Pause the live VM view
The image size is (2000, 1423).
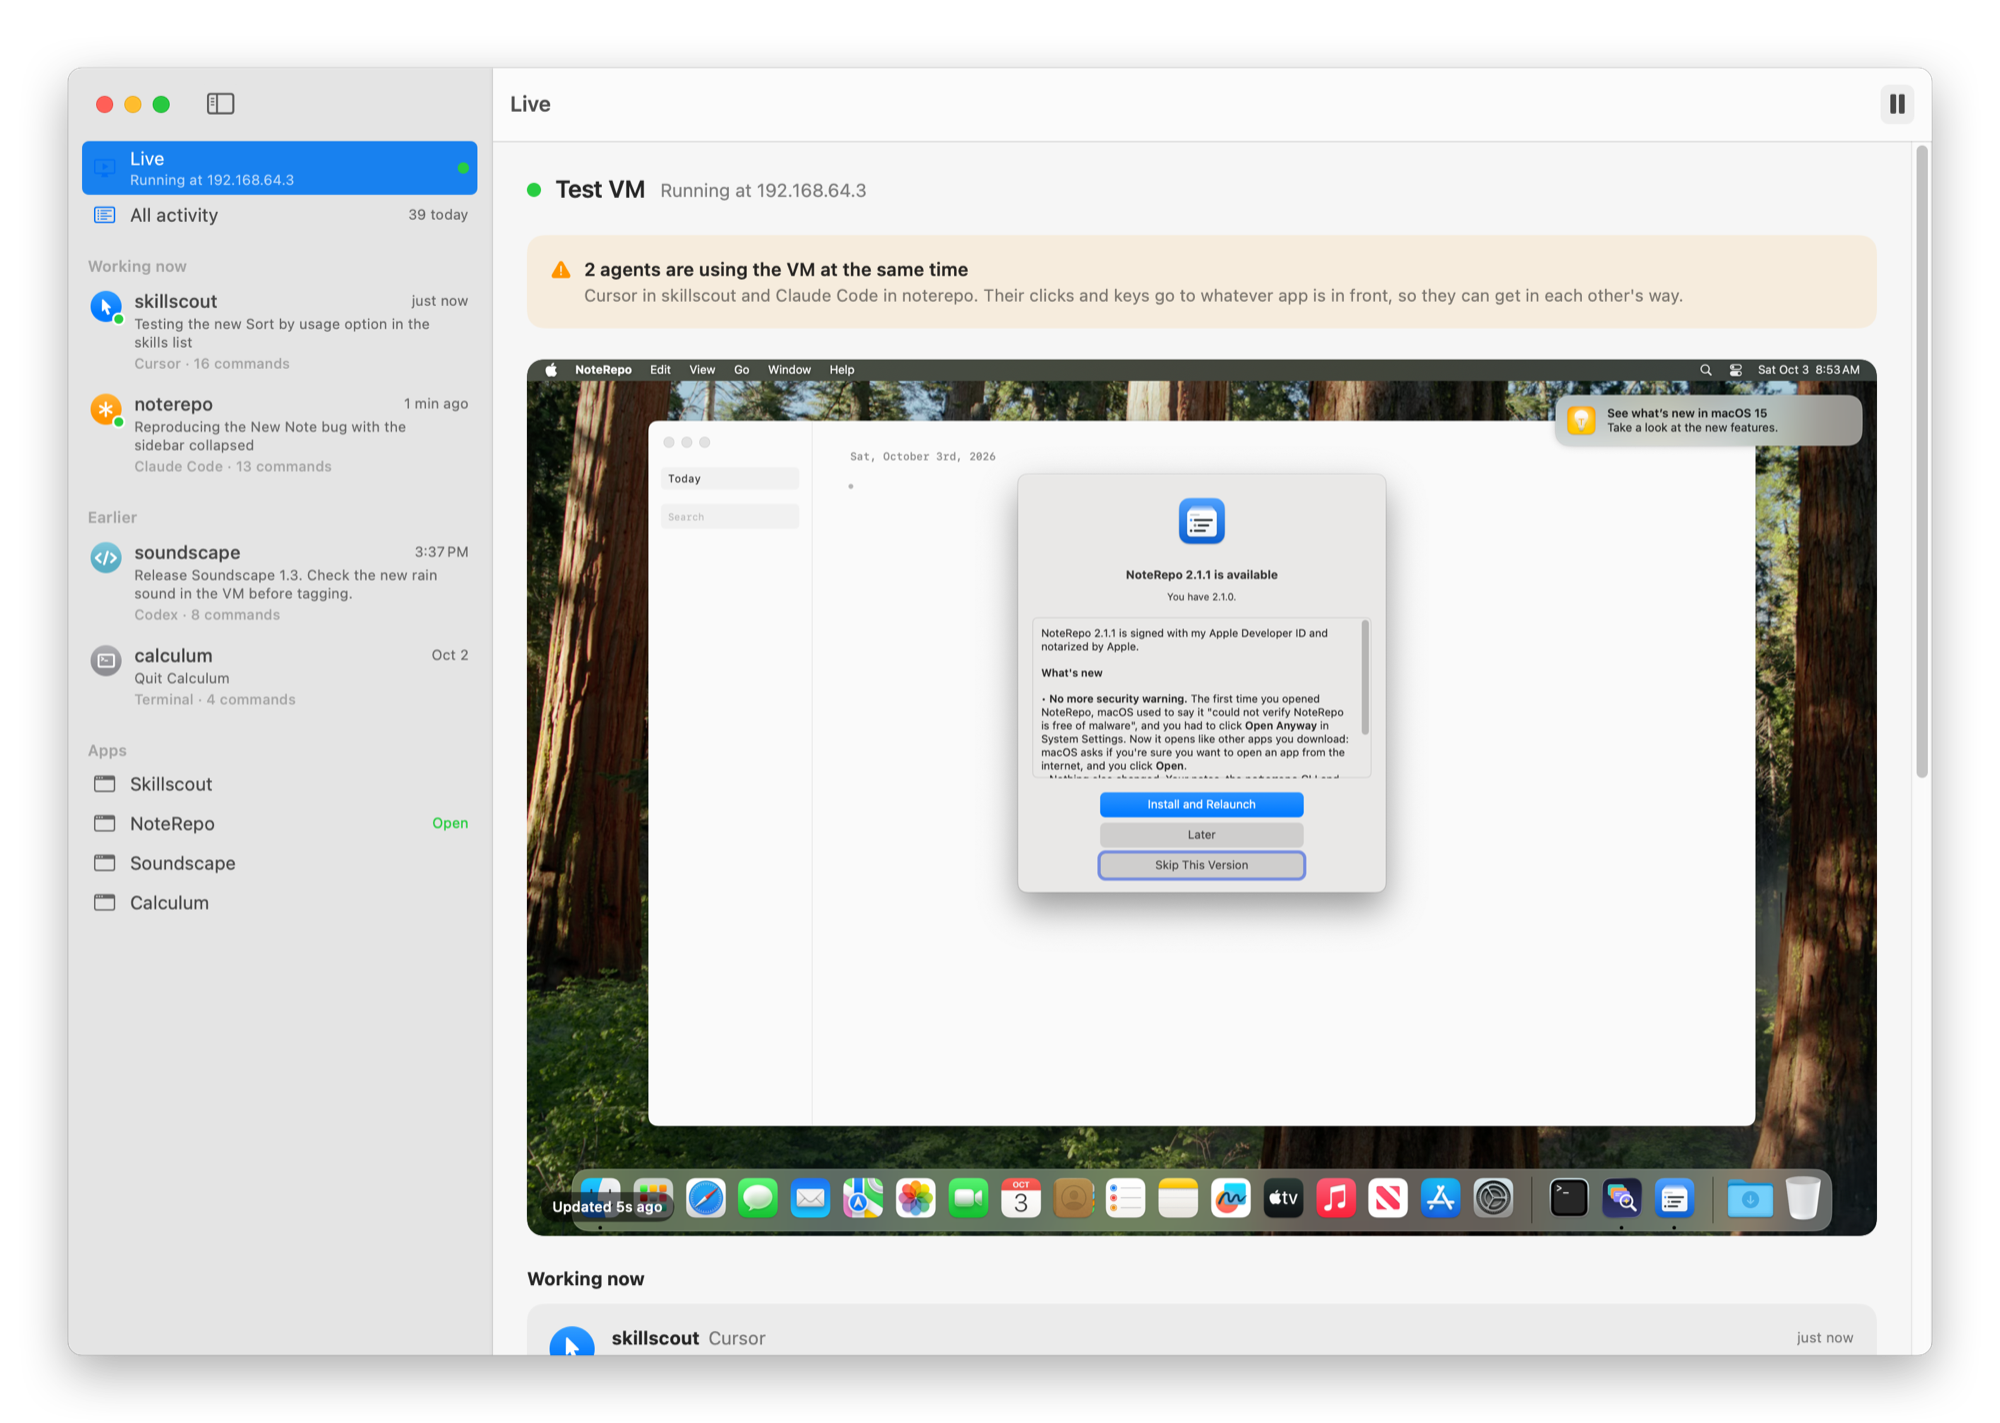coord(1896,104)
